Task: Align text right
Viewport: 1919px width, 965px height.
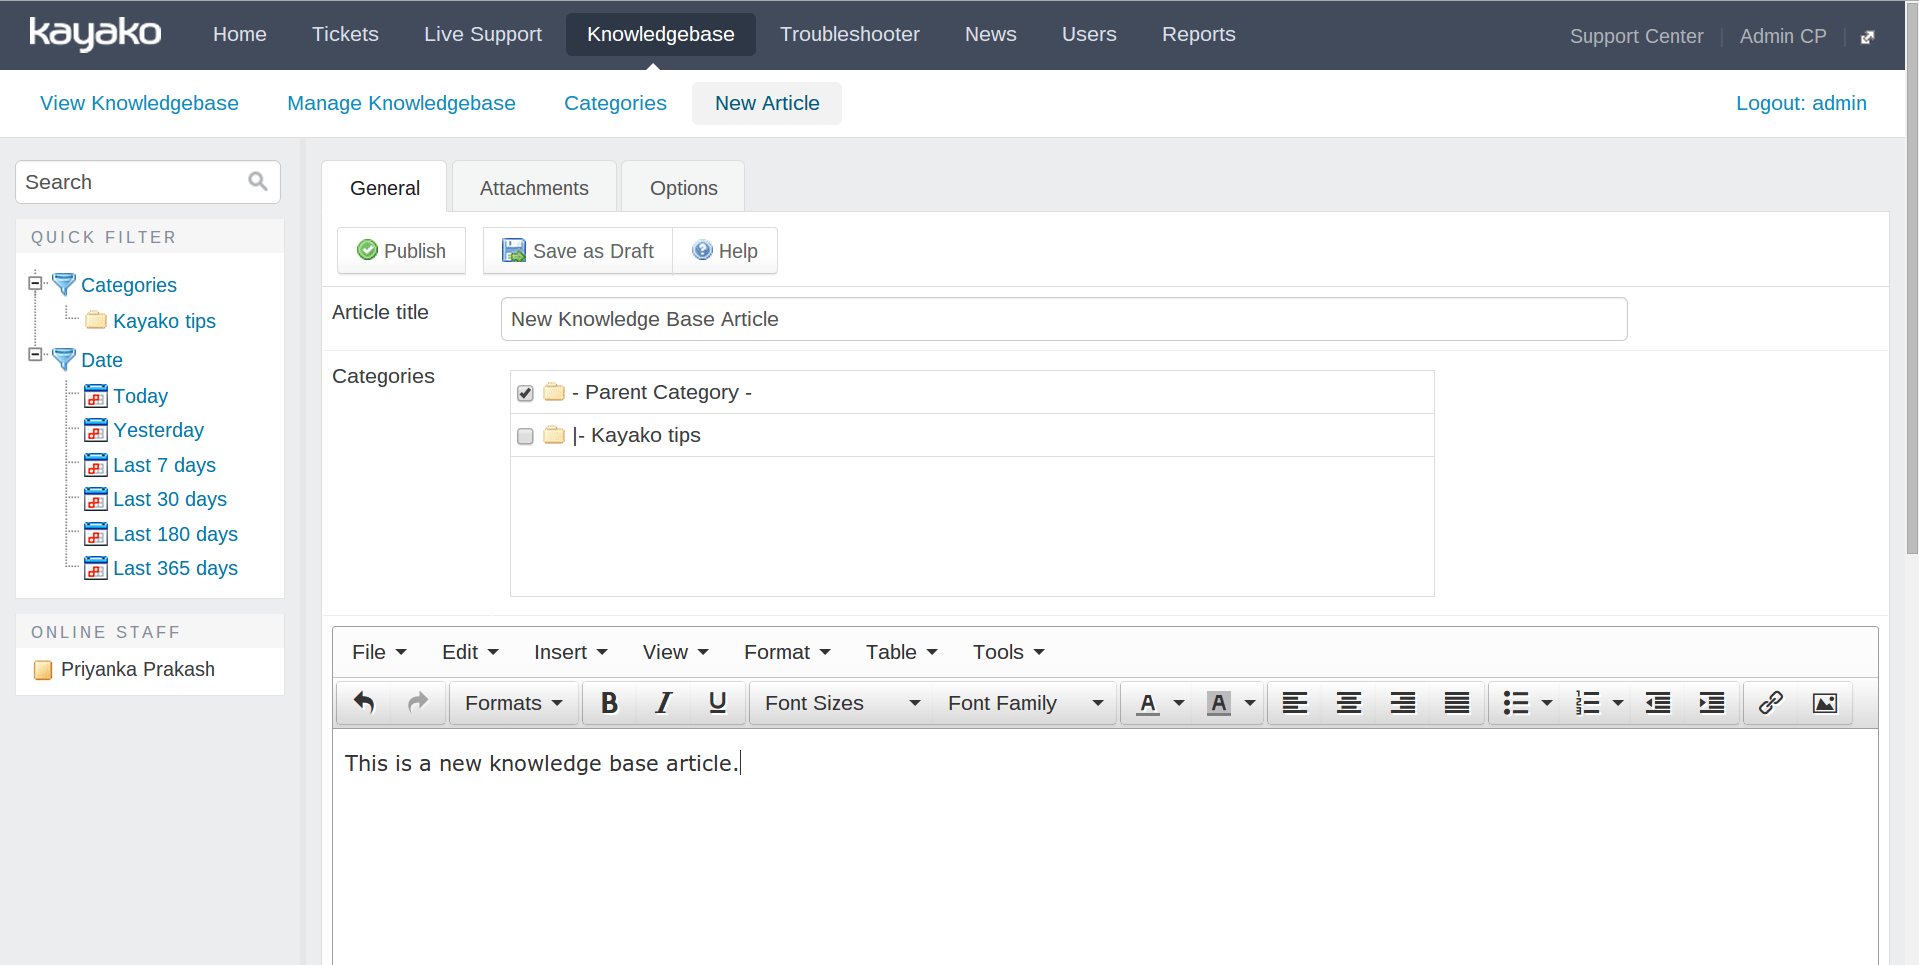Action: 1403,703
